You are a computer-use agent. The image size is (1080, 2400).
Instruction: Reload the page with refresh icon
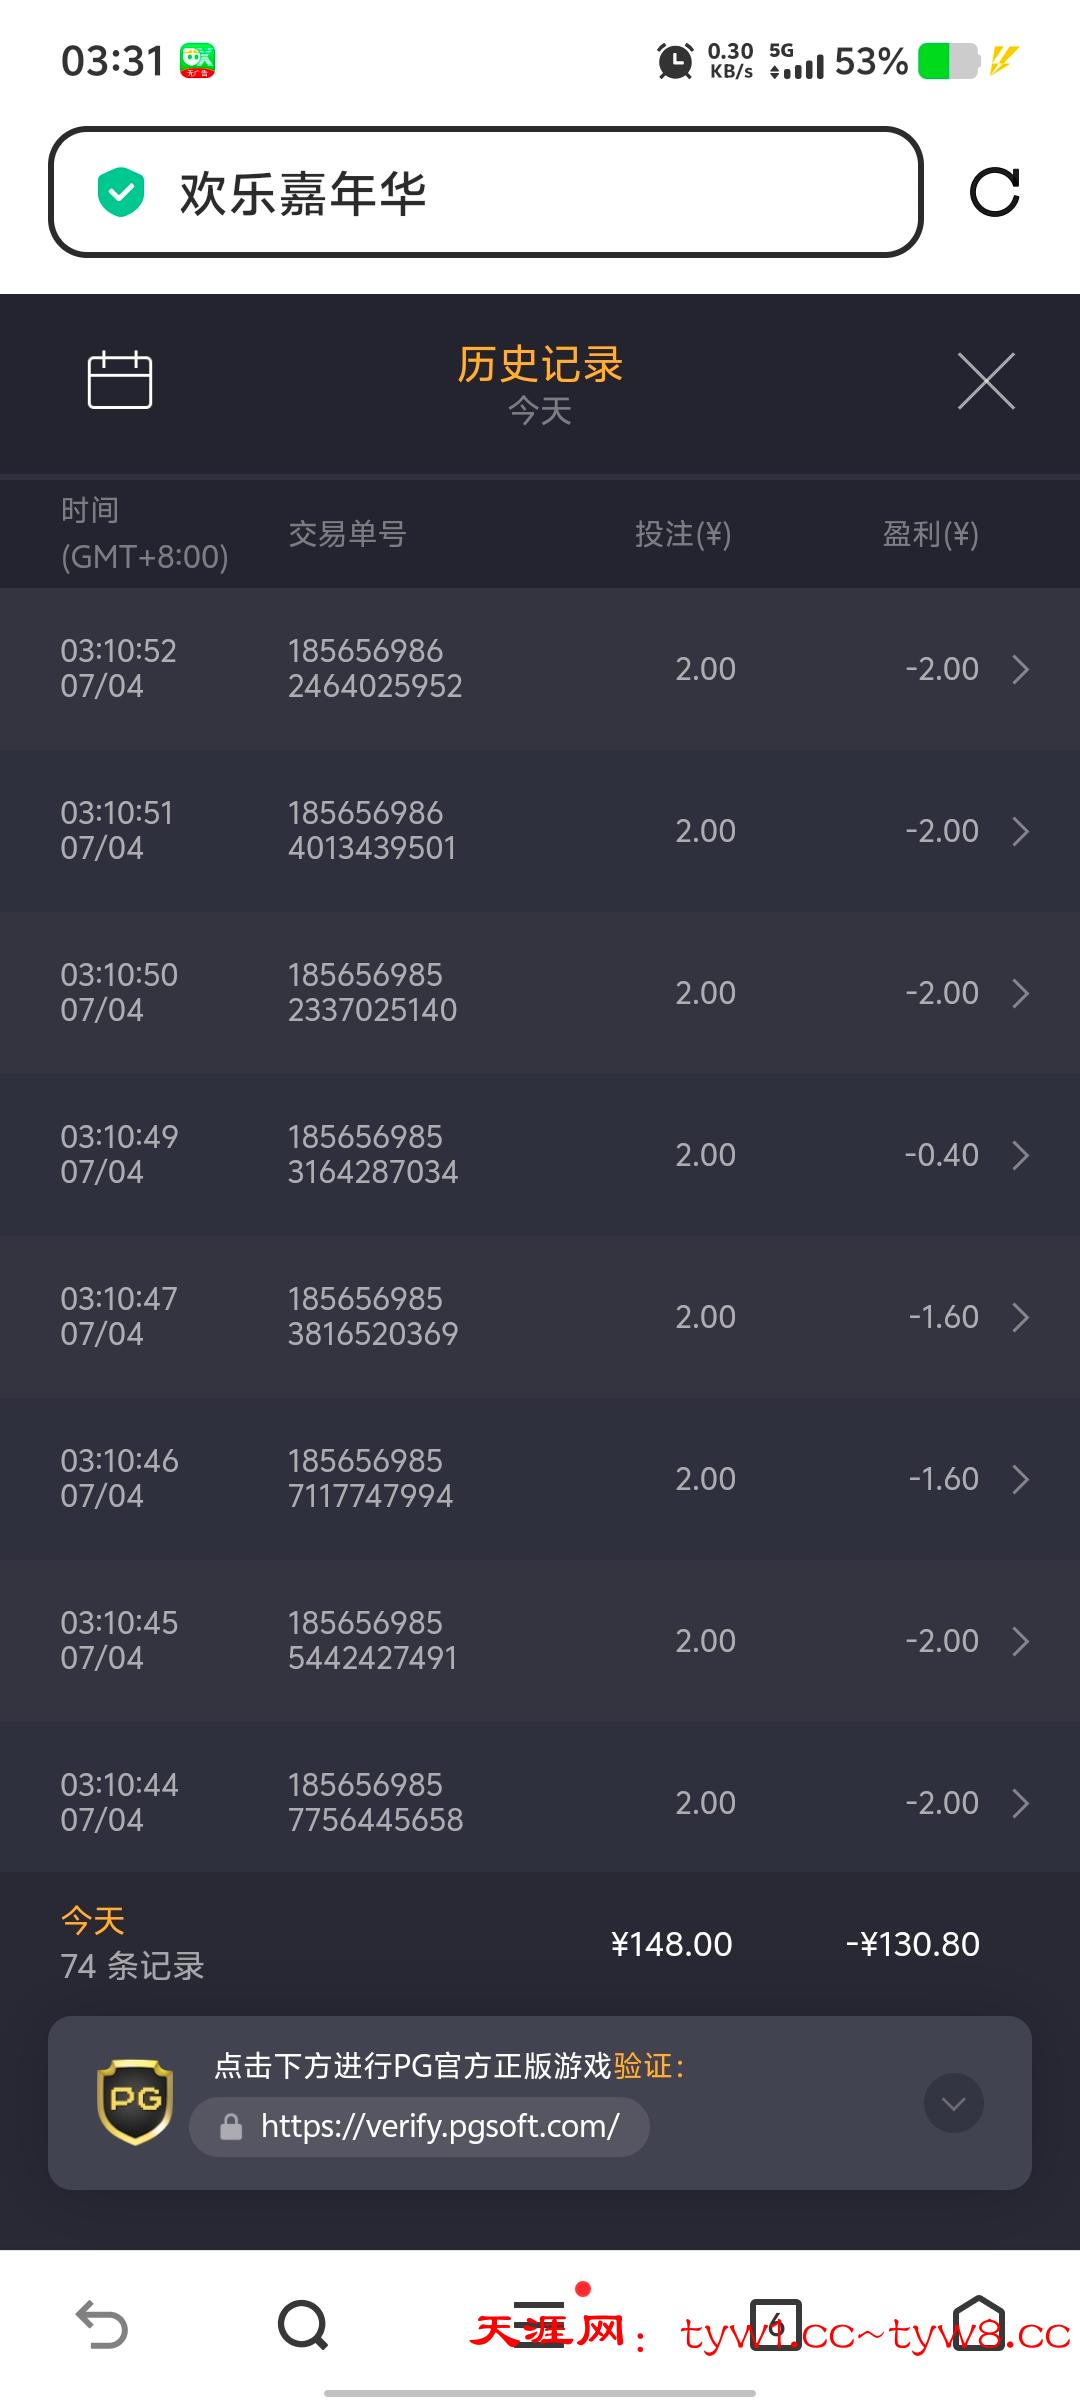pos(995,192)
